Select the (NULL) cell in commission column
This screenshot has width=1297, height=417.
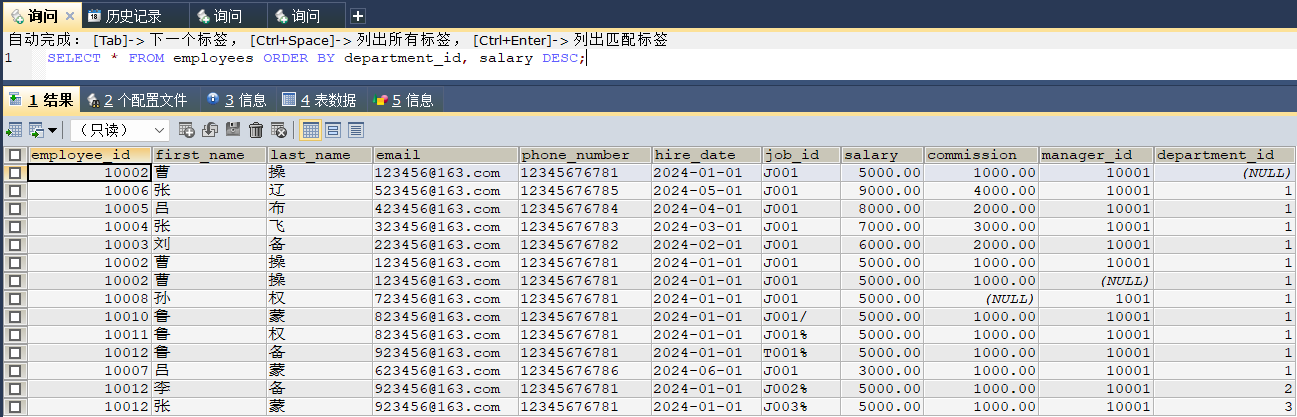point(981,299)
